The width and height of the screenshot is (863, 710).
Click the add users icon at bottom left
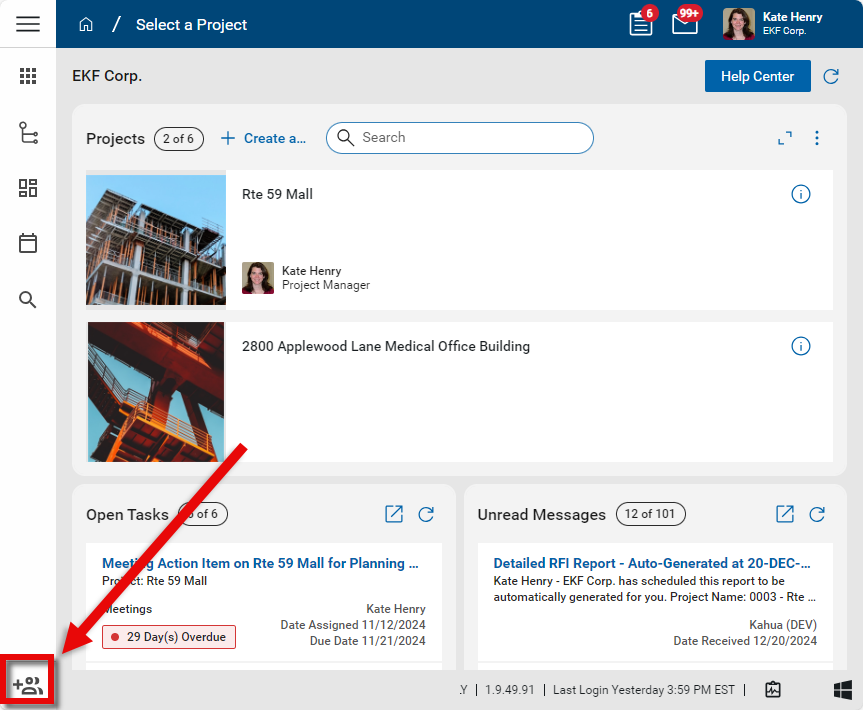28,686
